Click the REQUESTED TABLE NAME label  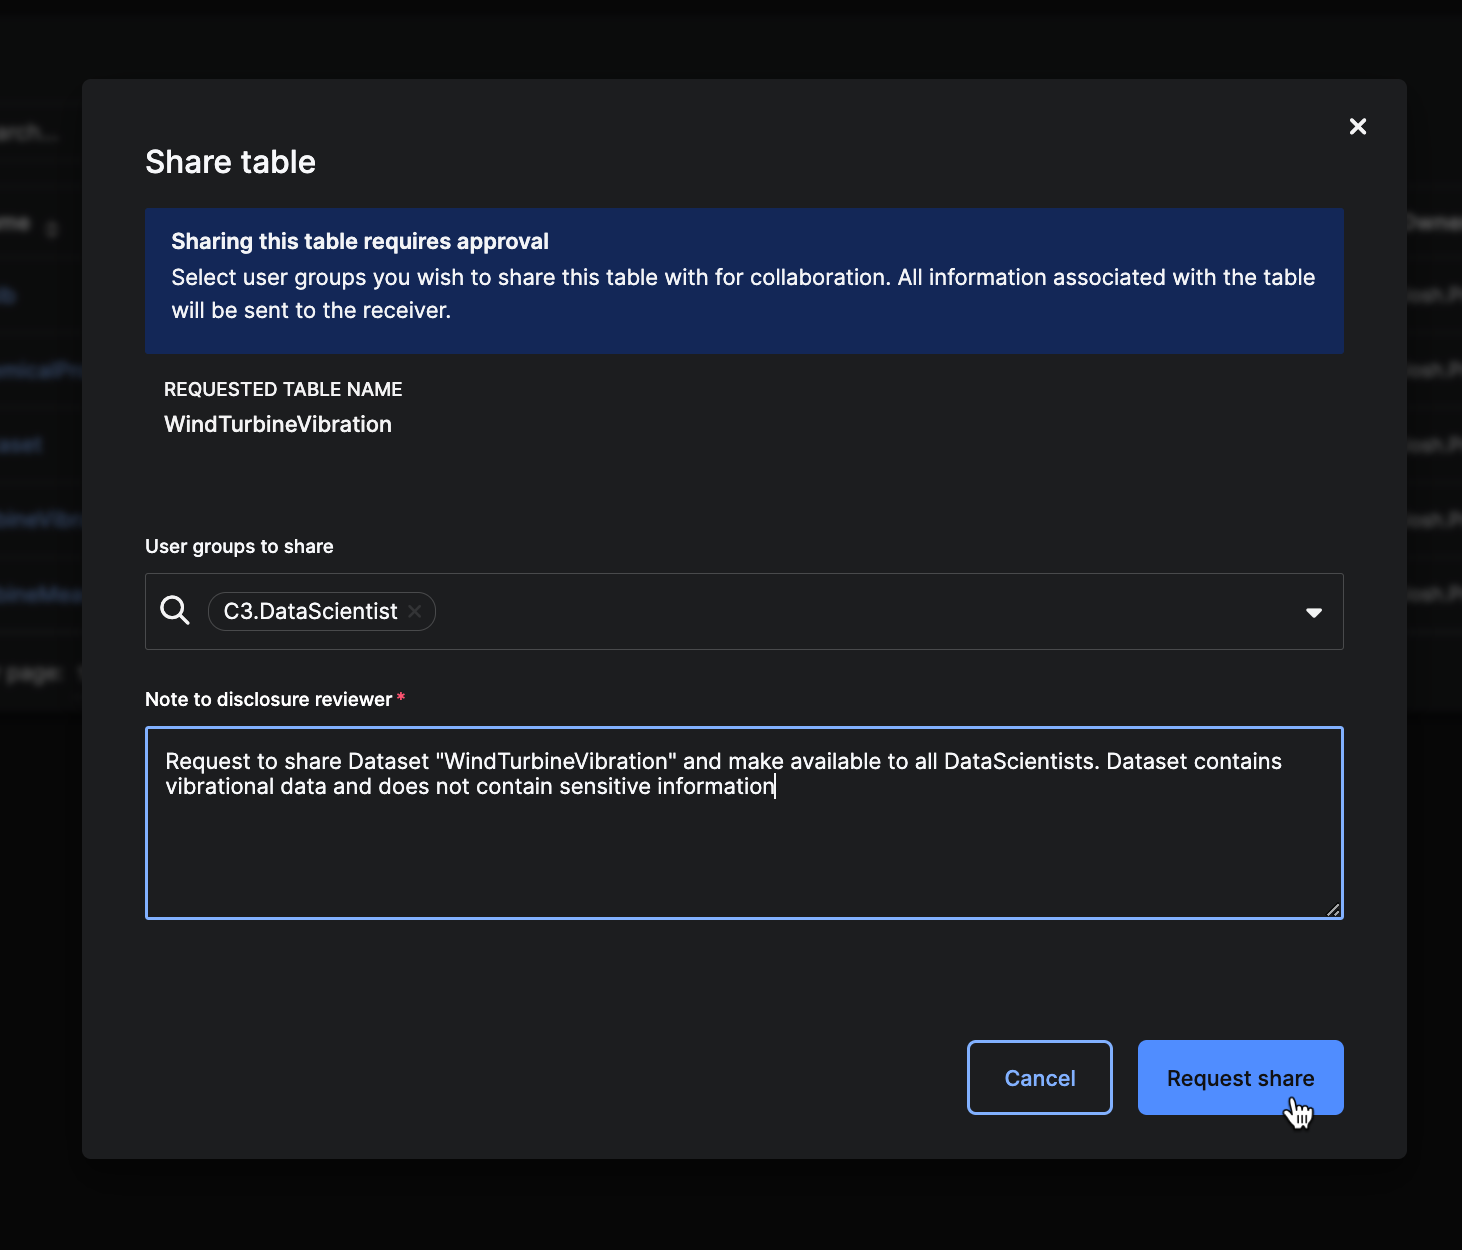click(283, 389)
